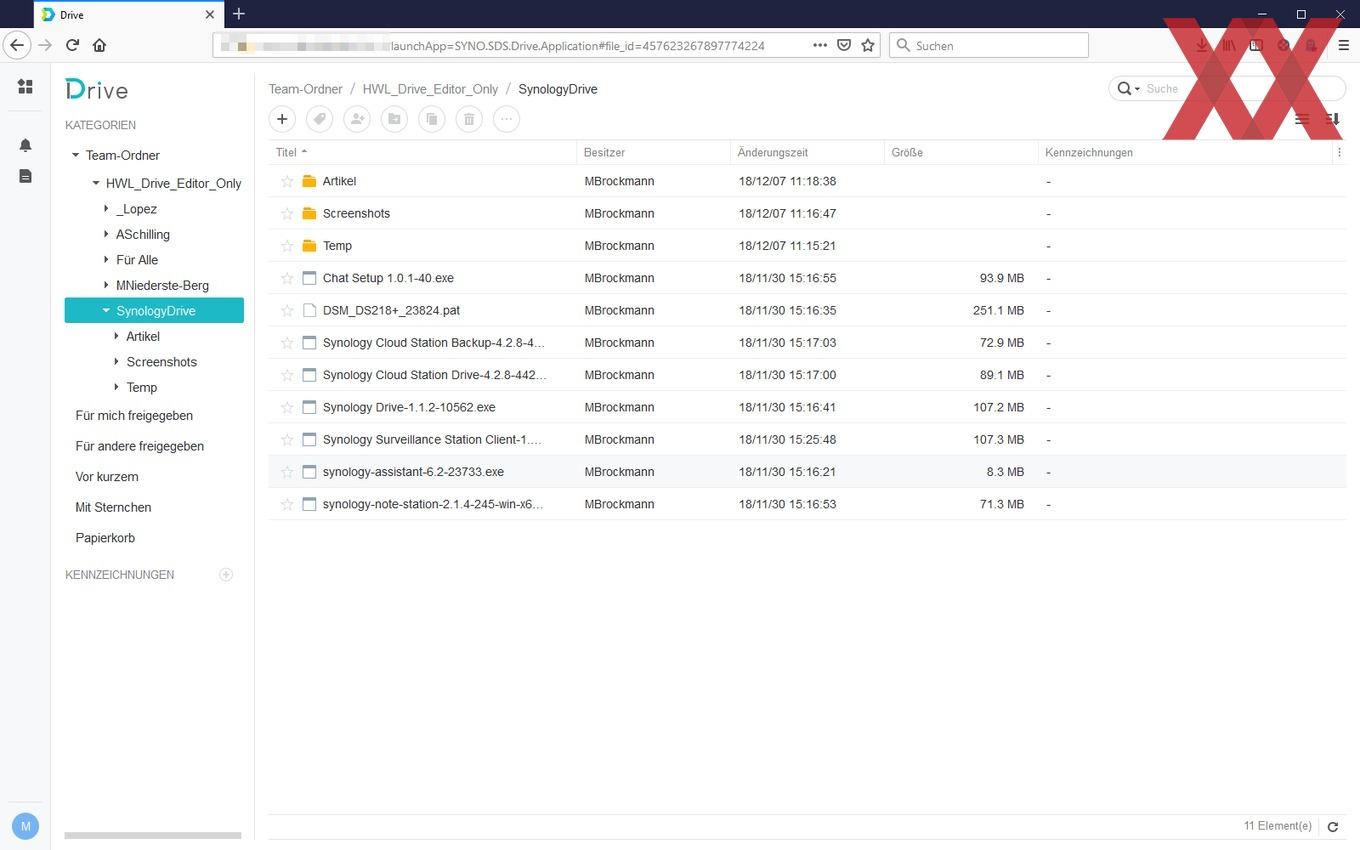Image resolution: width=1360 pixels, height=850 pixels.
Task: Expand the _Lopez folder arrow
Action: (106, 209)
